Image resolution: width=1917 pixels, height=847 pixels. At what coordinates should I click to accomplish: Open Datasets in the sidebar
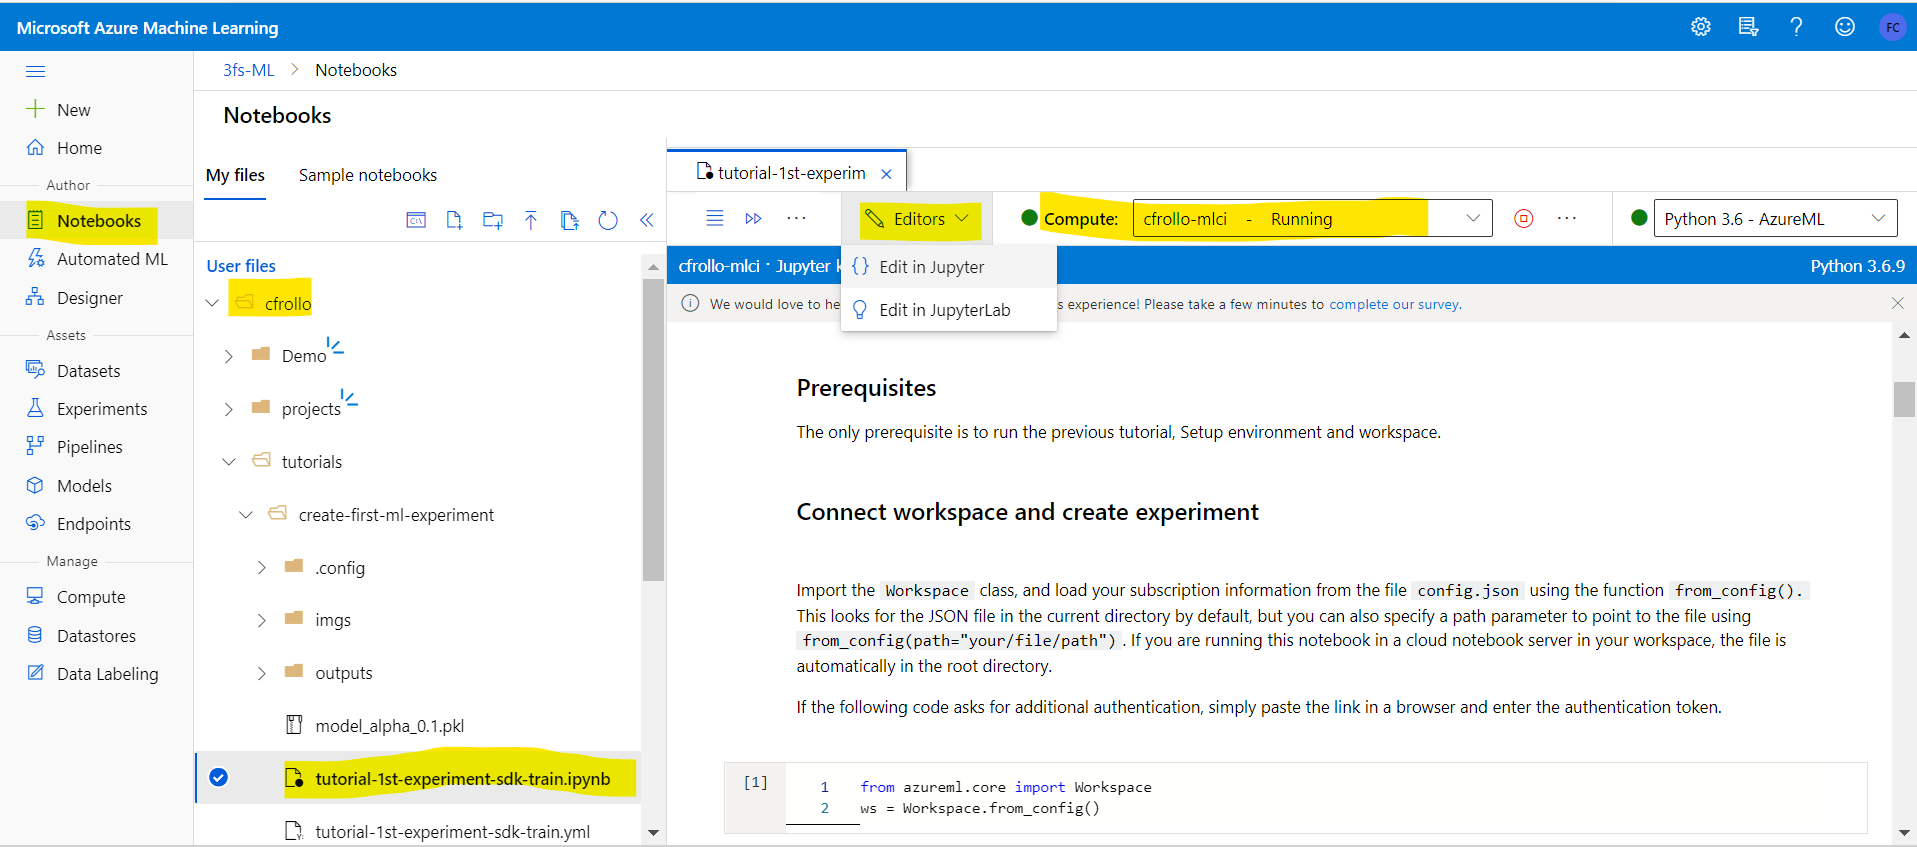pos(73,371)
